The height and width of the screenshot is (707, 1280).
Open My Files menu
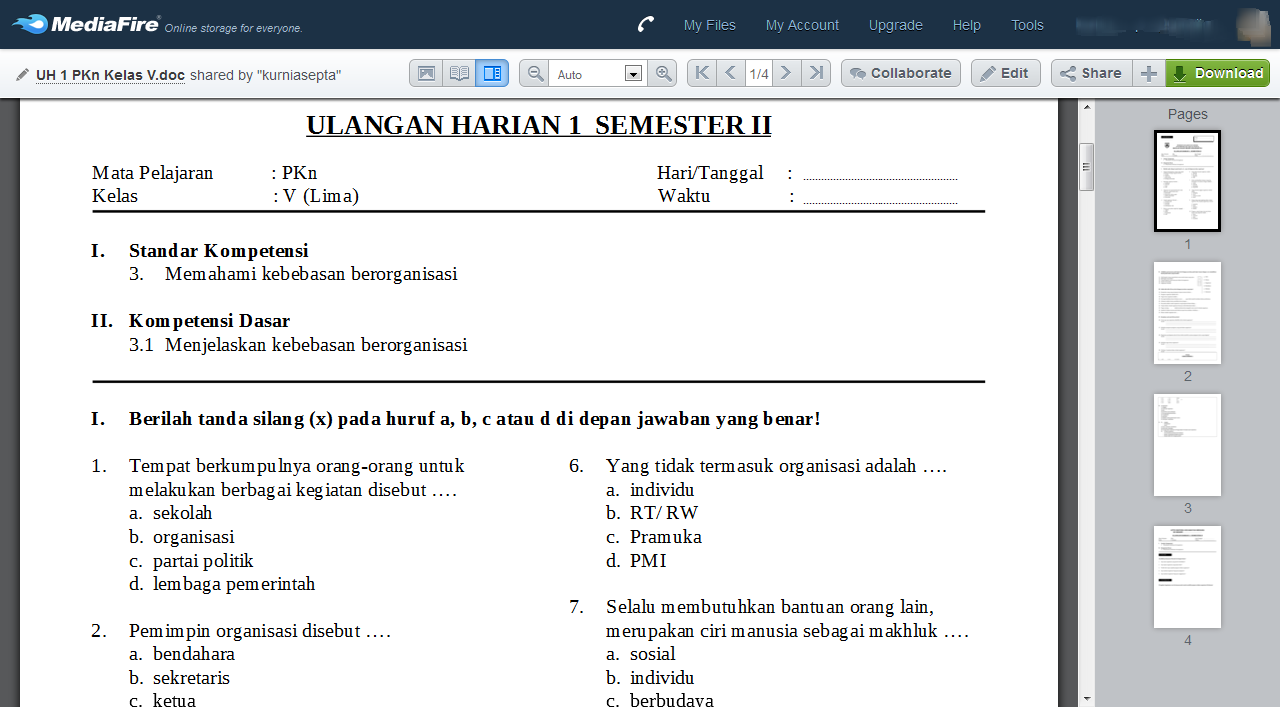click(709, 25)
